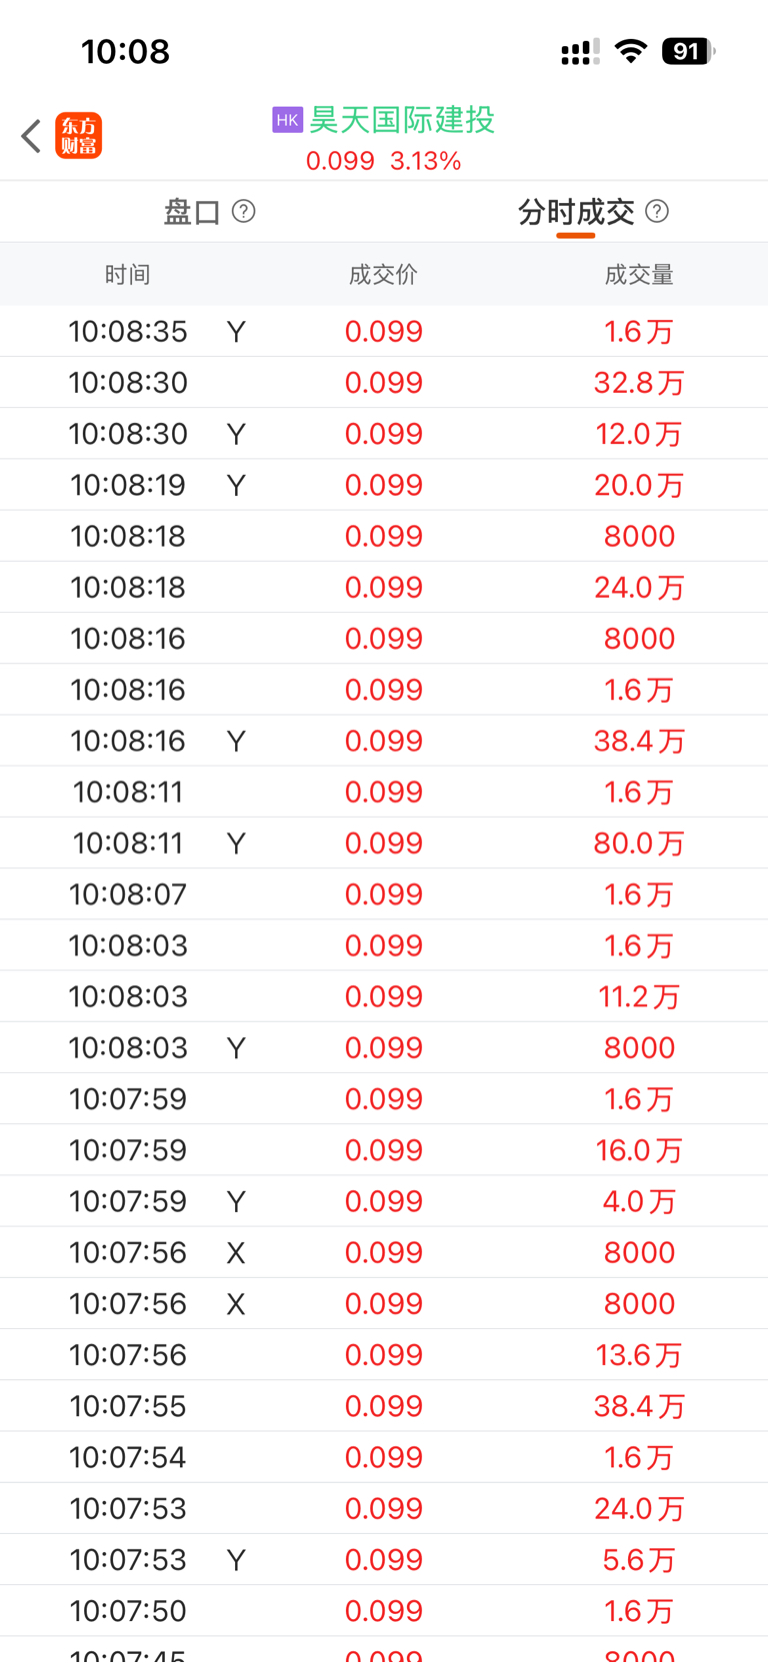The image size is (768, 1663).
Task: Tap the cellular signal bars icon
Action: point(580,52)
